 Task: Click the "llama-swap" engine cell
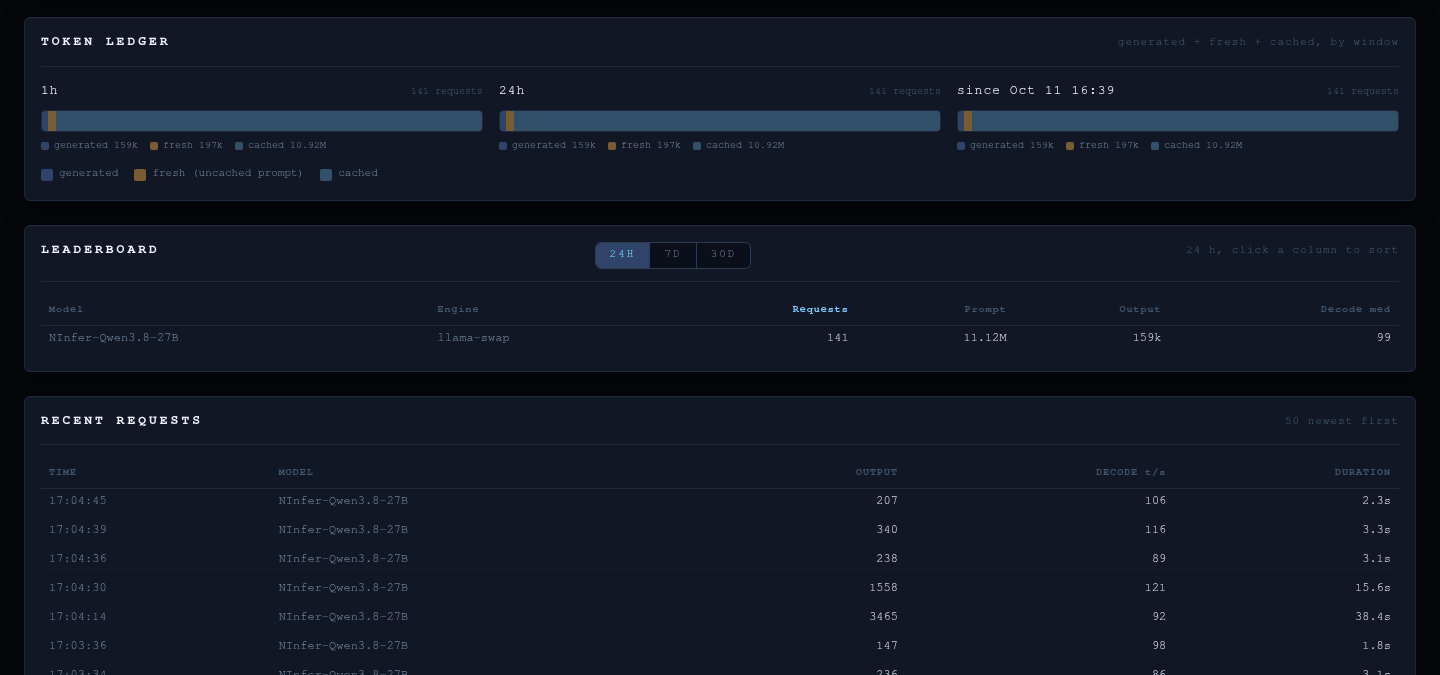coord(473,338)
